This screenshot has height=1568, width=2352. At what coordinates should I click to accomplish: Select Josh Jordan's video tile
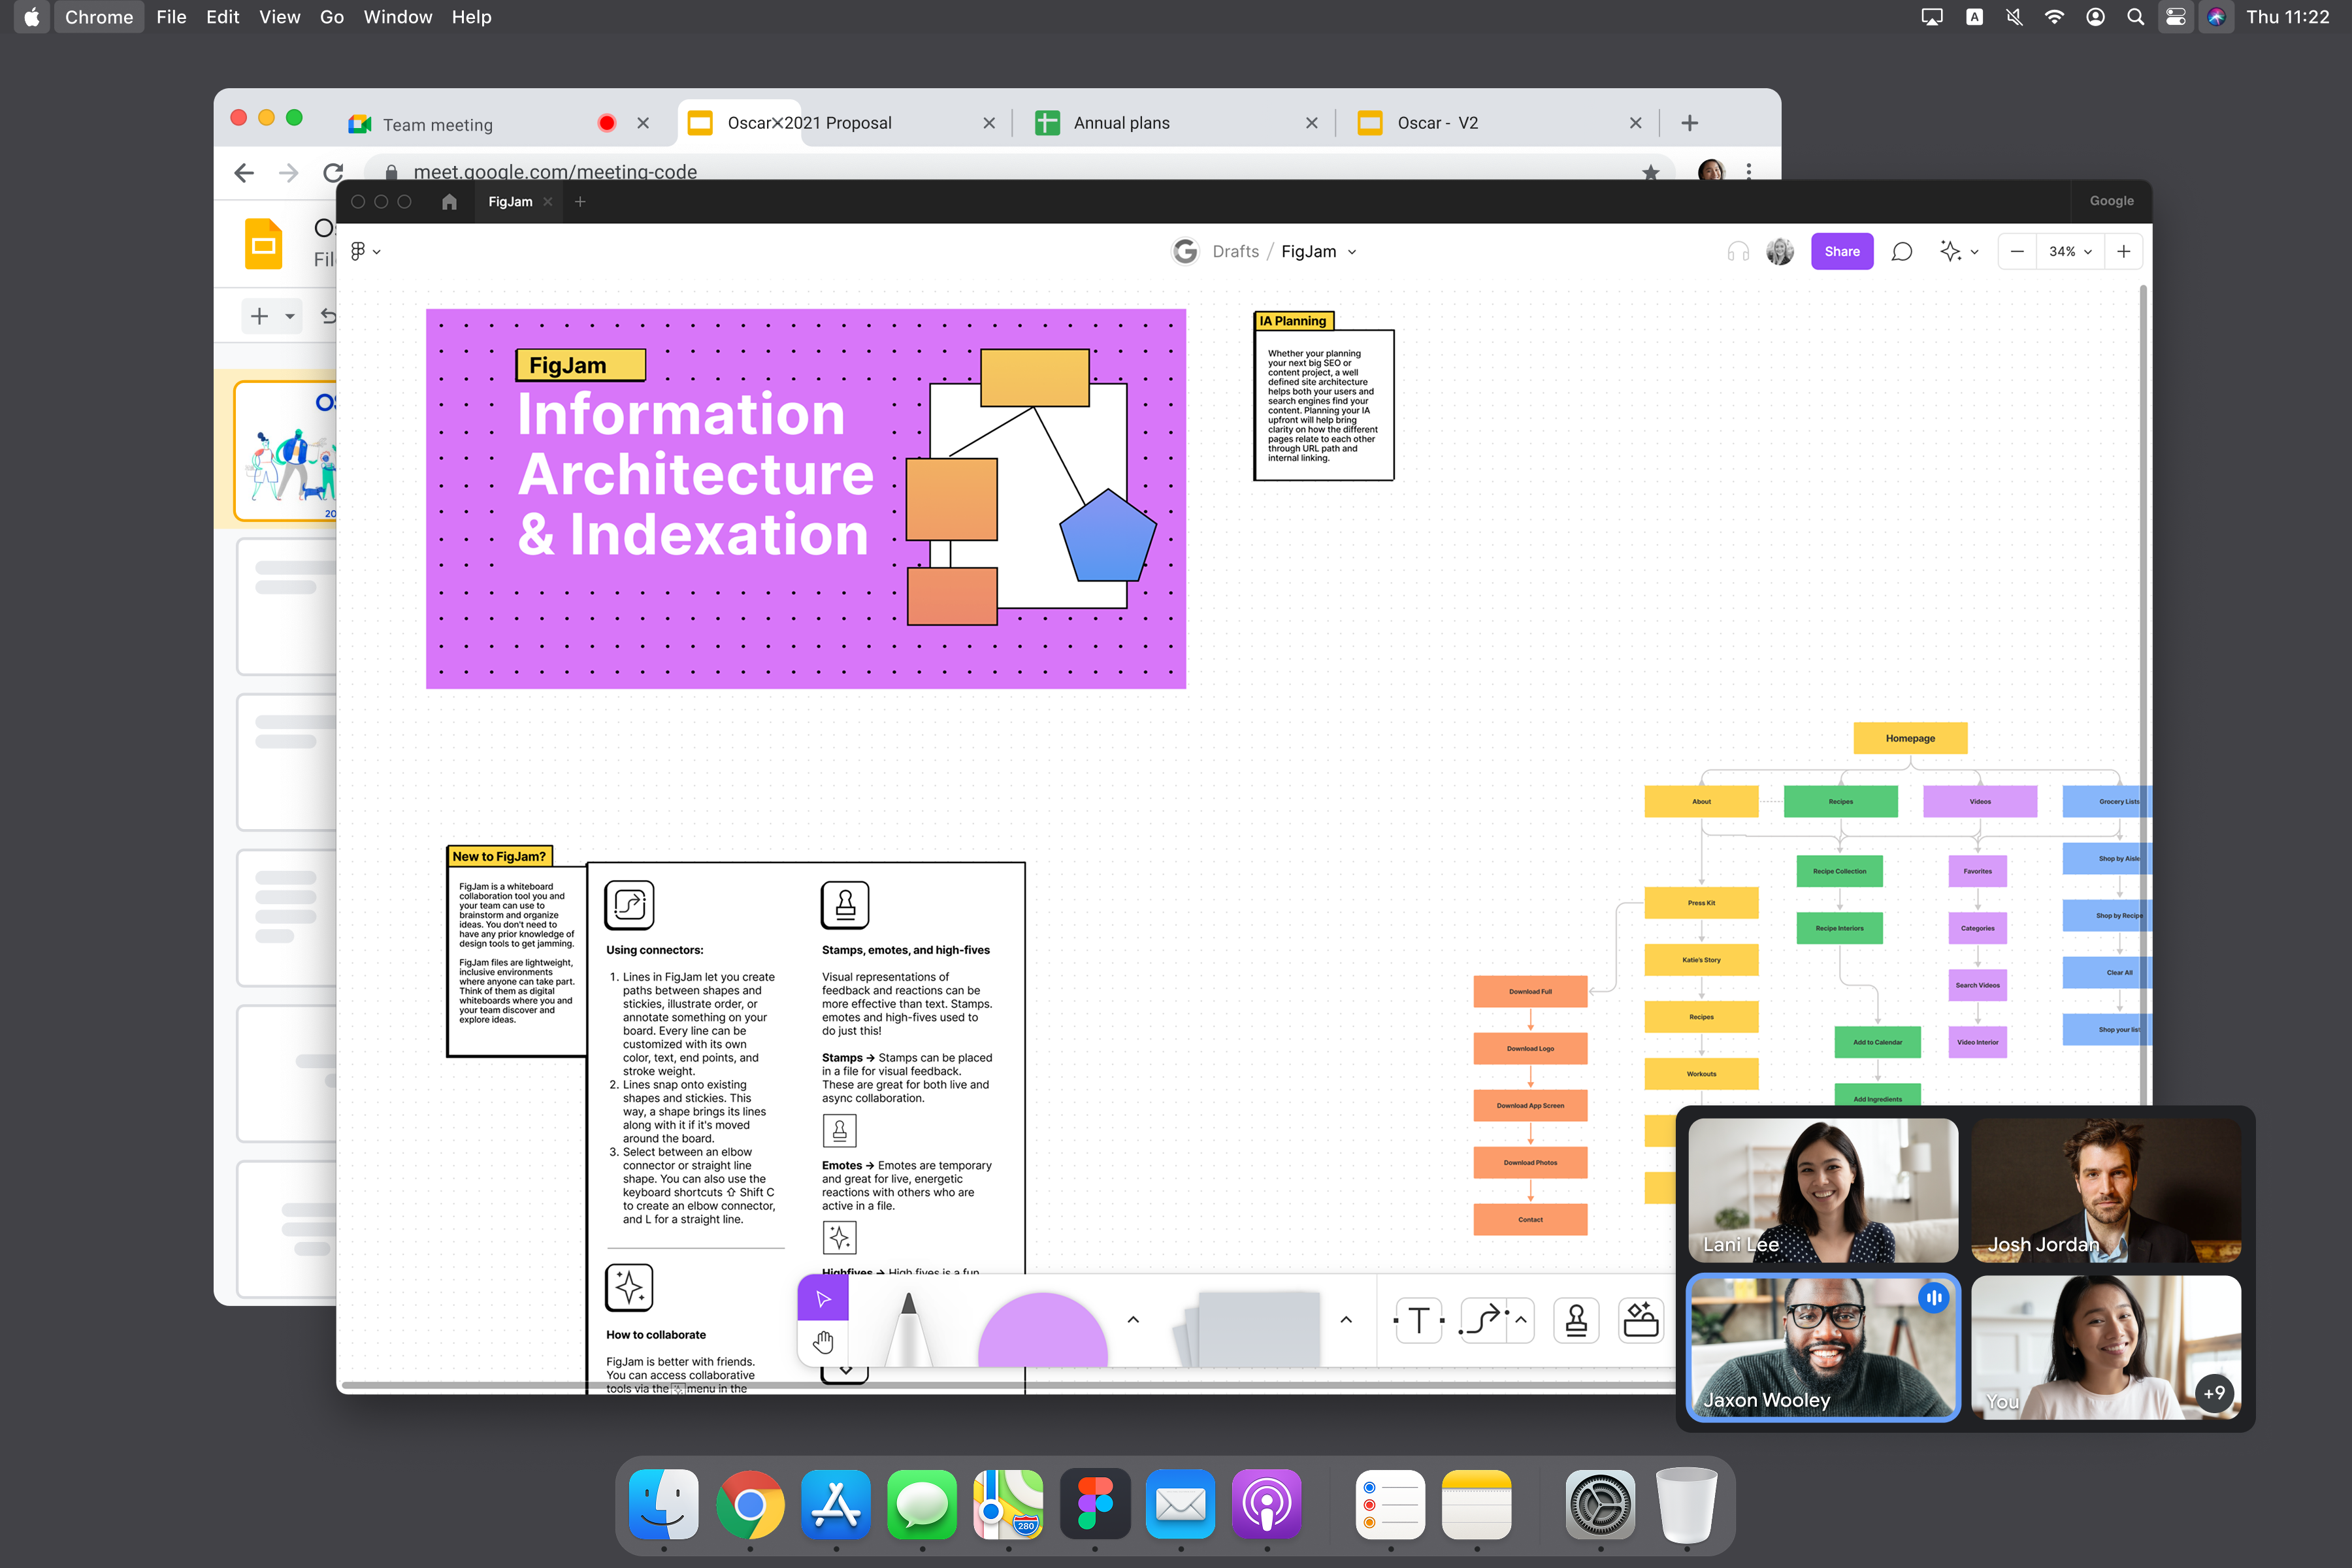click(2106, 1190)
